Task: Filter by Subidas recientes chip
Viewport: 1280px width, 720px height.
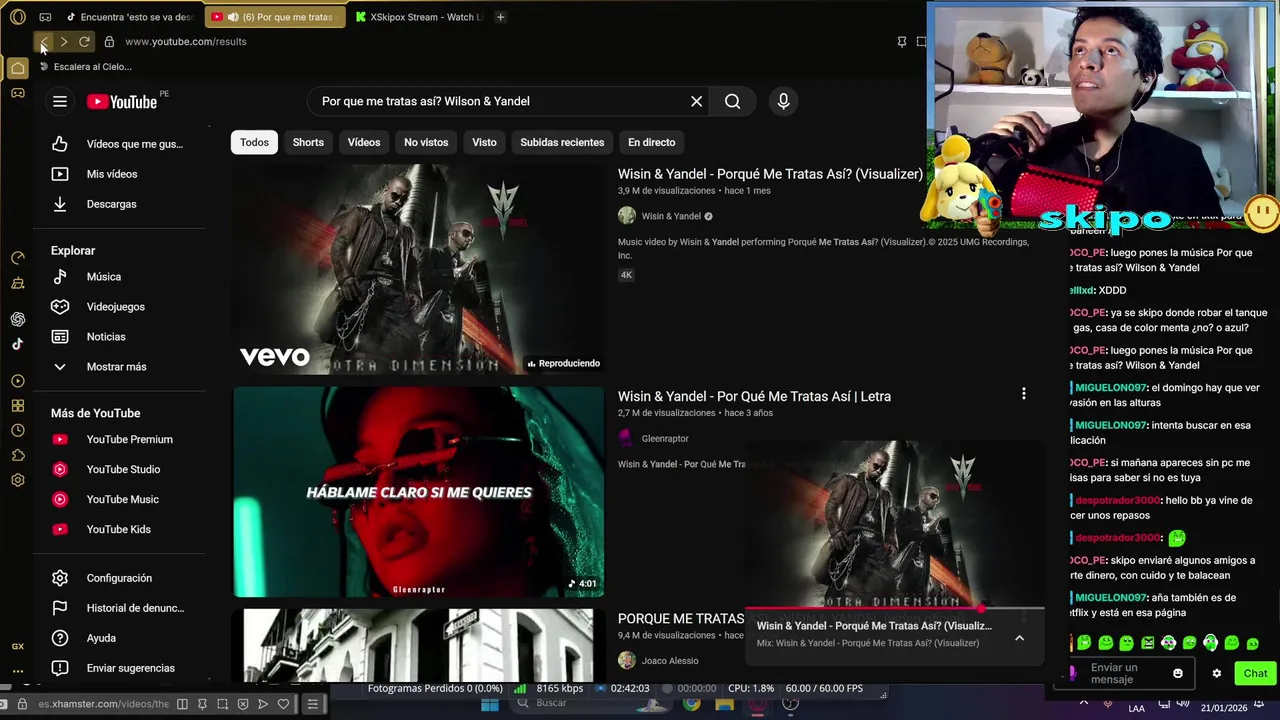Action: (x=562, y=142)
